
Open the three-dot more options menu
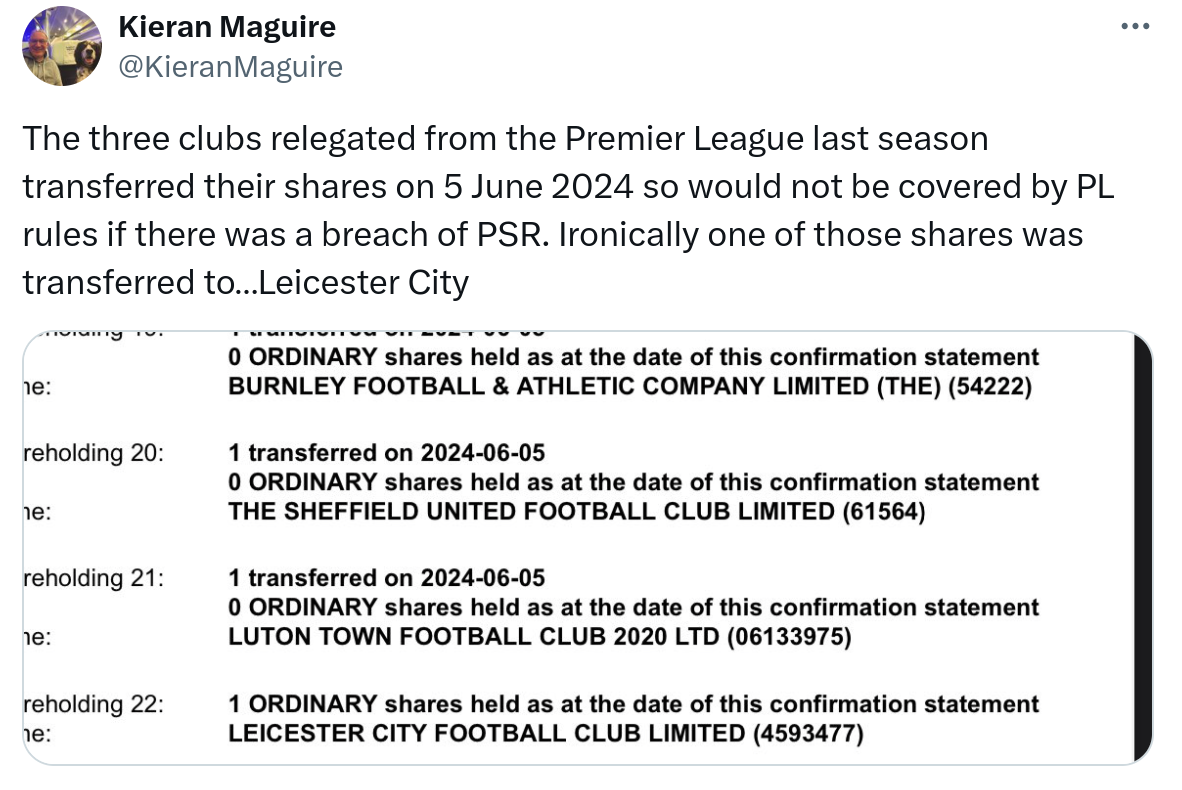[x=1135, y=26]
